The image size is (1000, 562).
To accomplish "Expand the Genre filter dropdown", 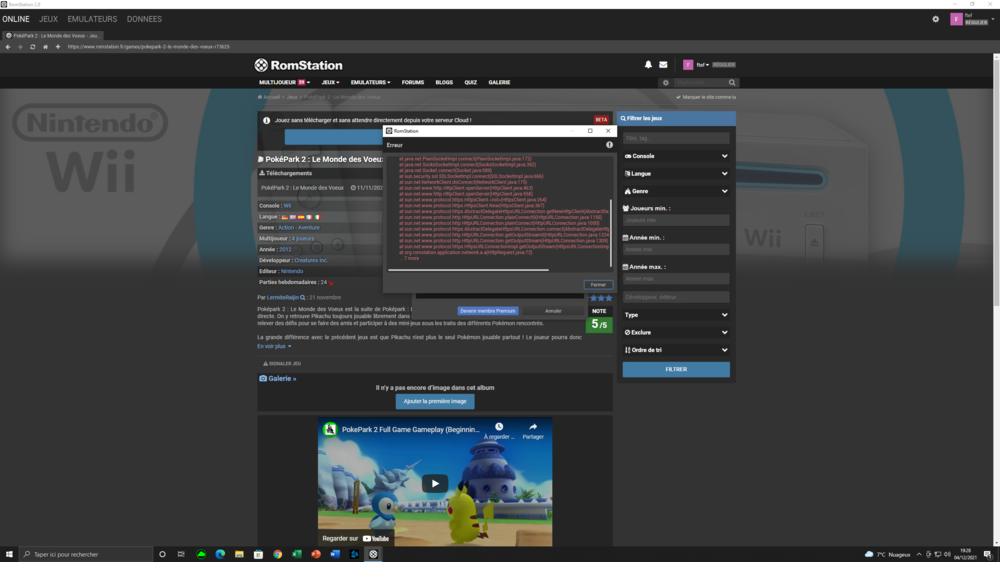I will tap(676, 191).
